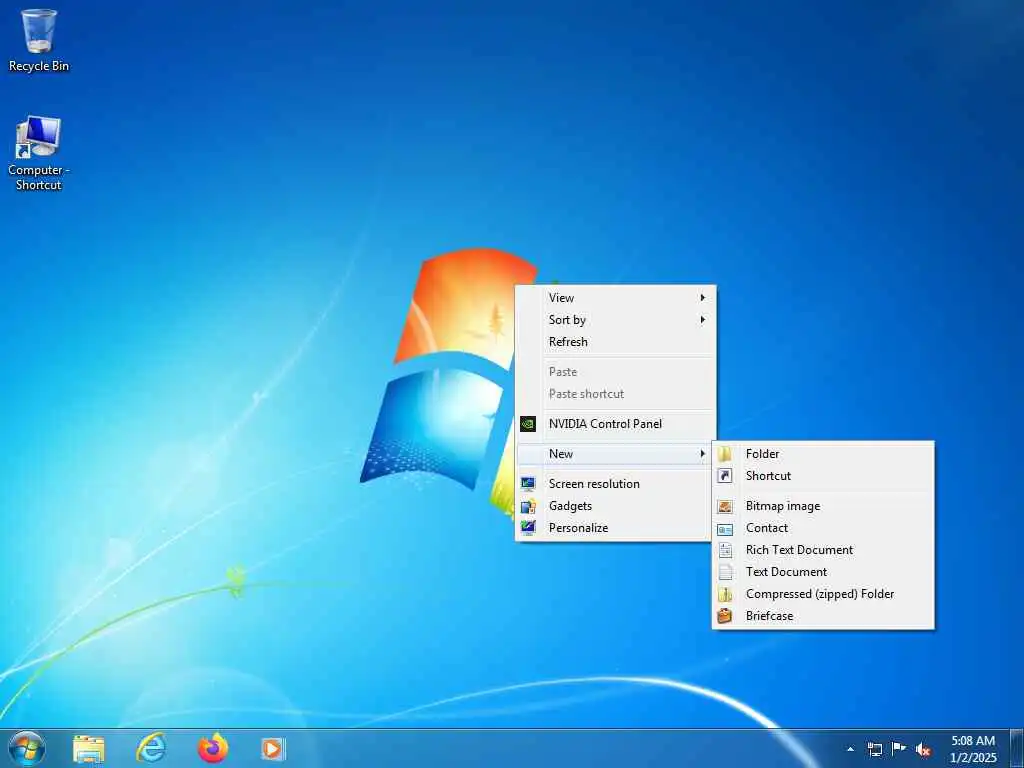Choose Refresh from the context menu
This screenshot has width=1024, height=768.
(615, 342)
